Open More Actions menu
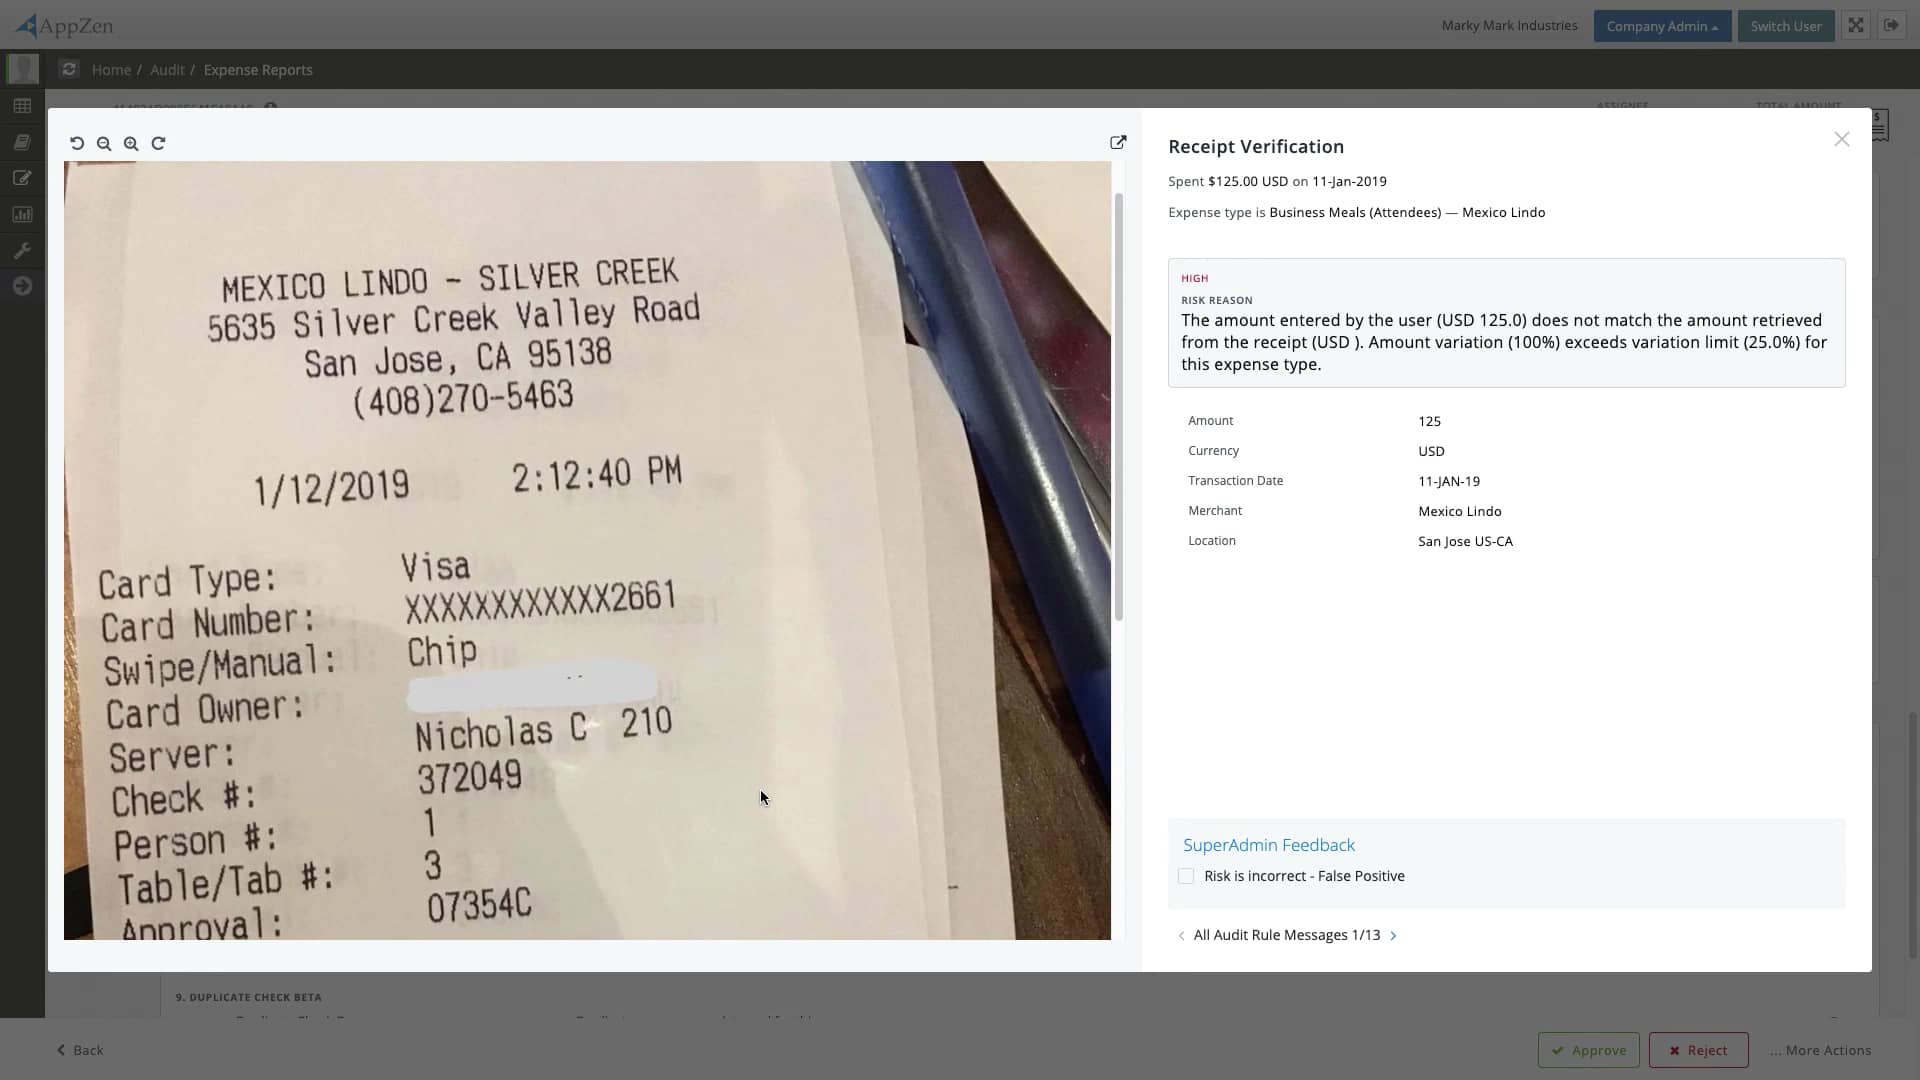The image size is (1920, 1080). 1820,1050
